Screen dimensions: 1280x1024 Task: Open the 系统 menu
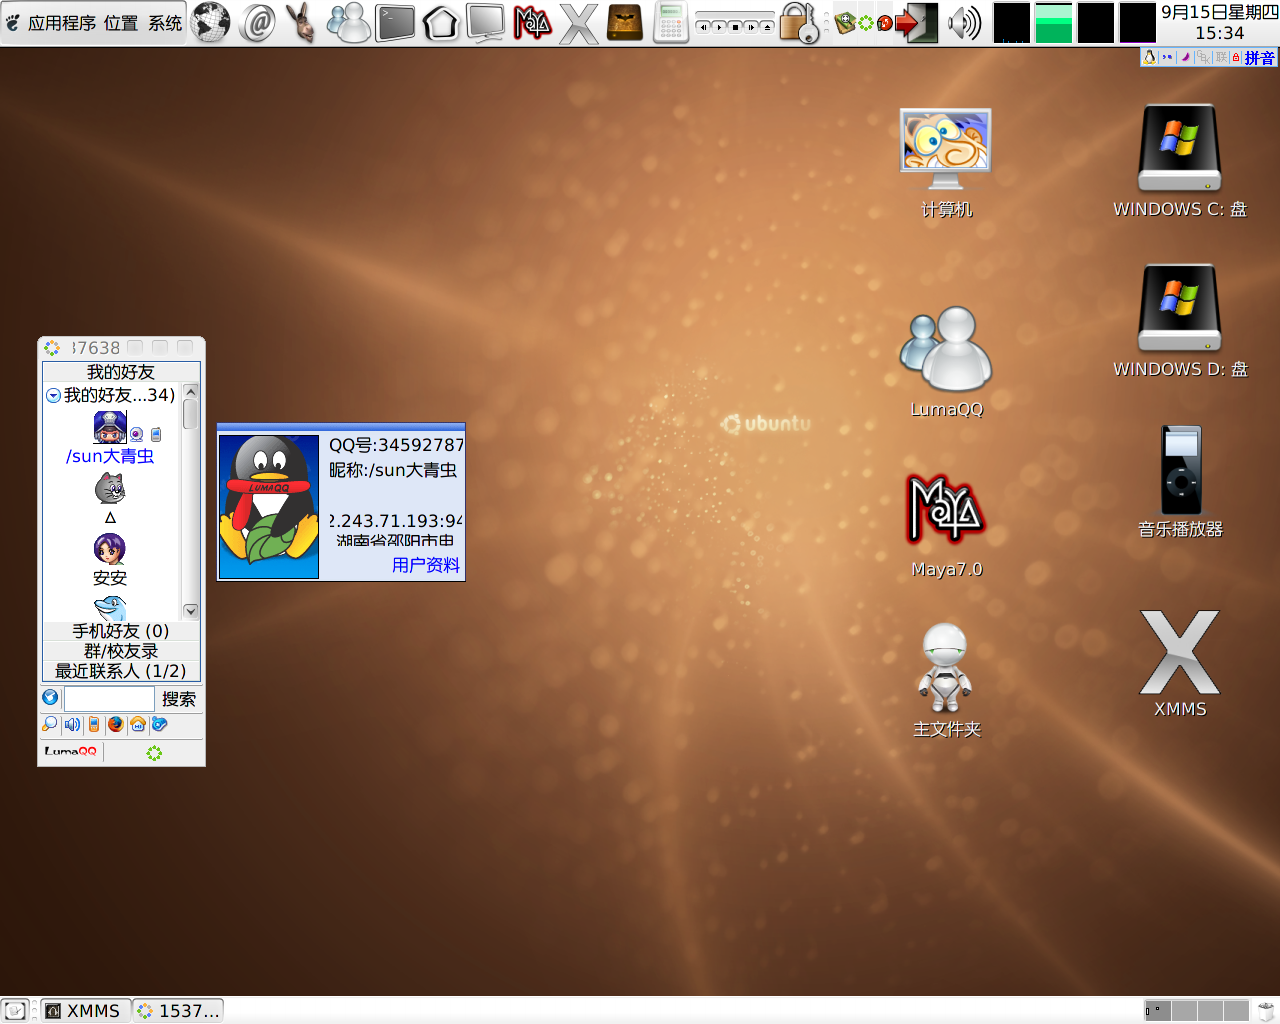pyautogui.click(x=165, y=23)
